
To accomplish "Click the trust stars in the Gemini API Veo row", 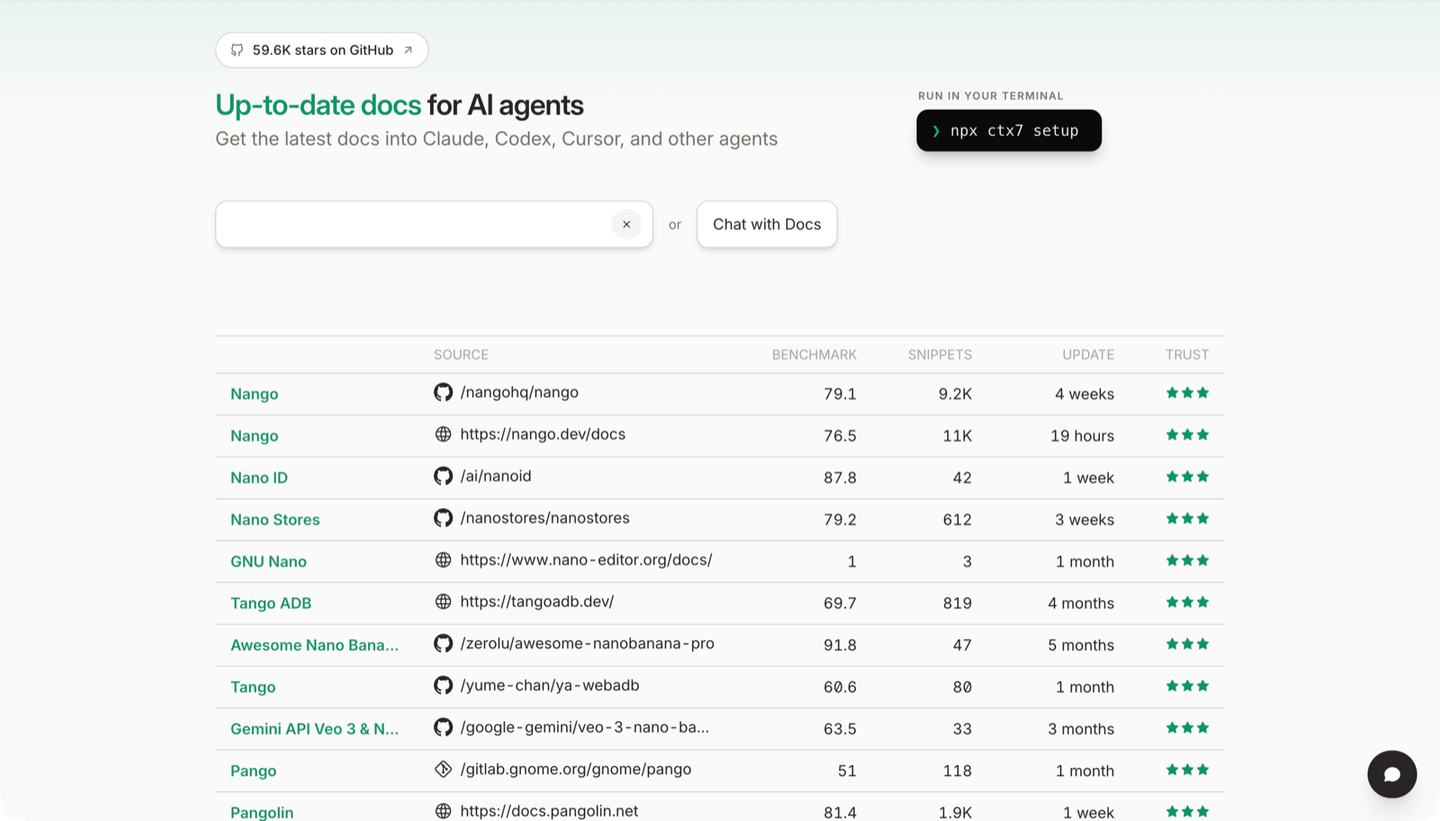I will pos(1187,729).
